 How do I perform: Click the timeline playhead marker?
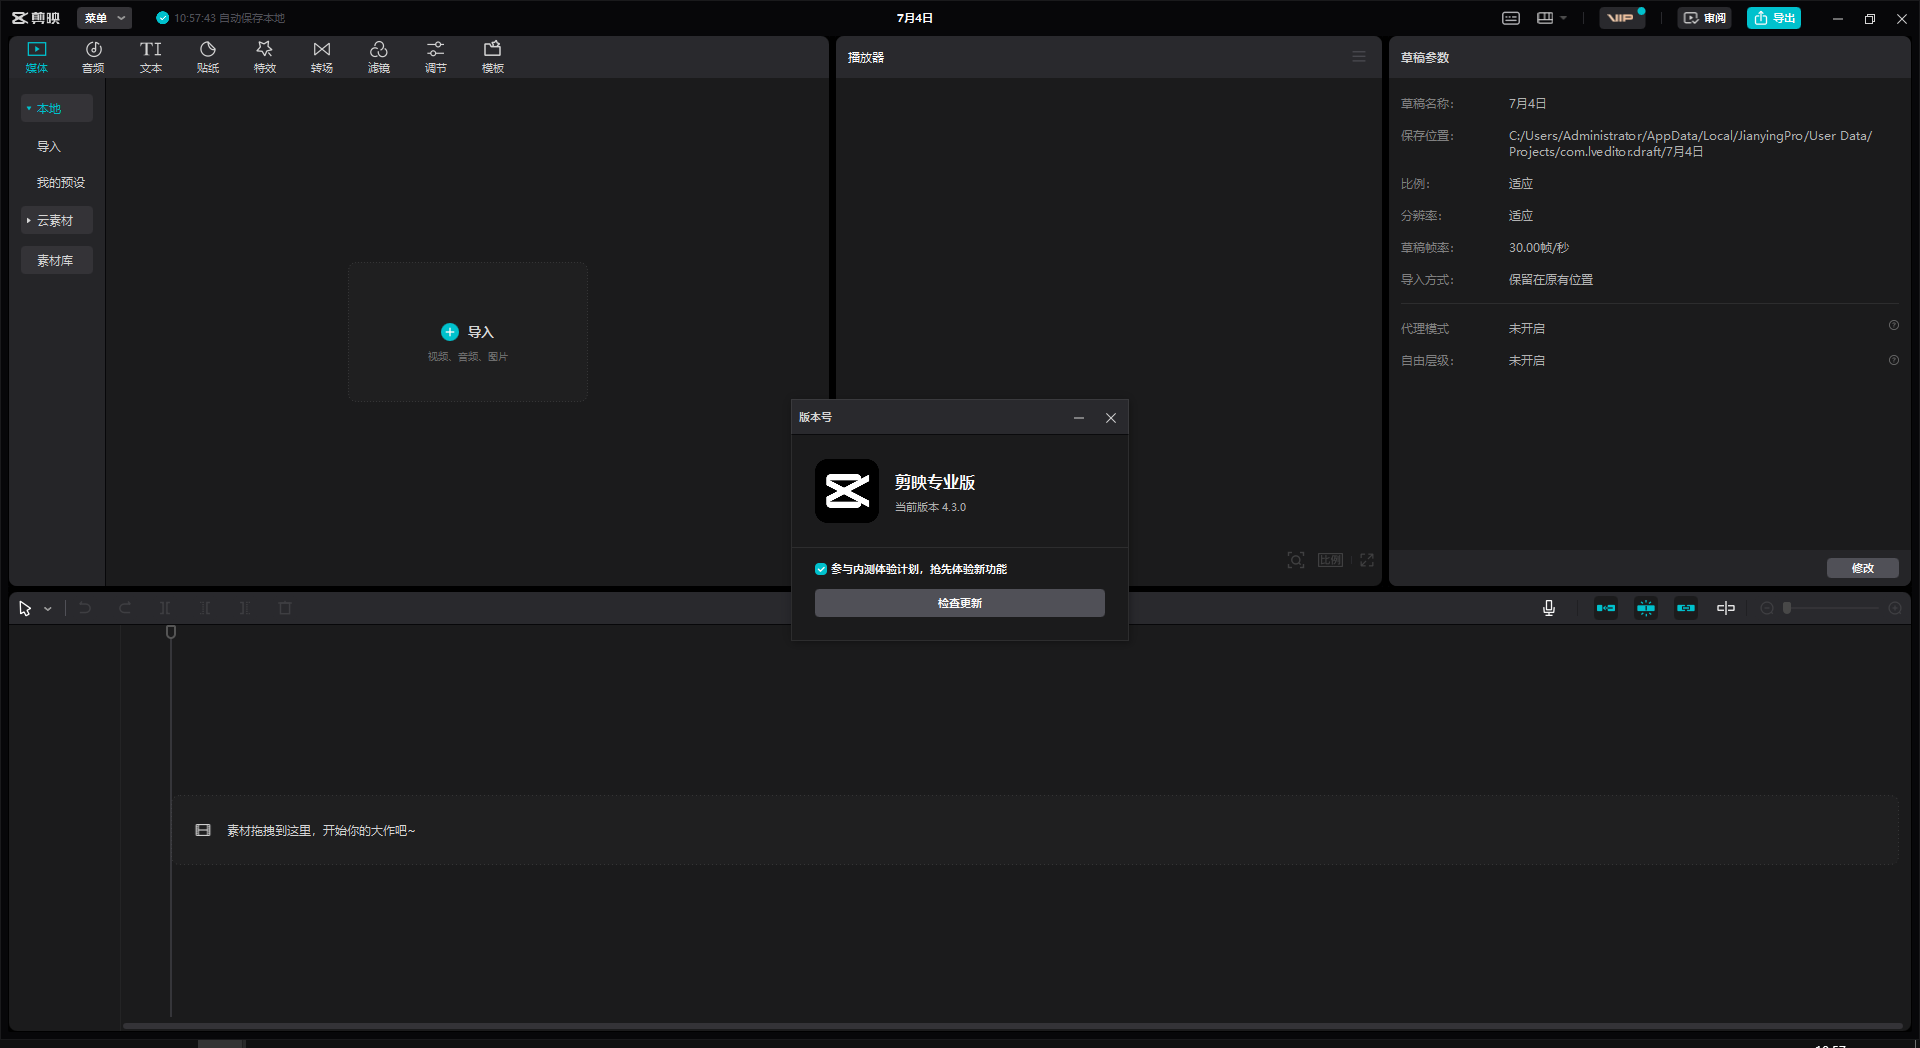tap(171, 632)
